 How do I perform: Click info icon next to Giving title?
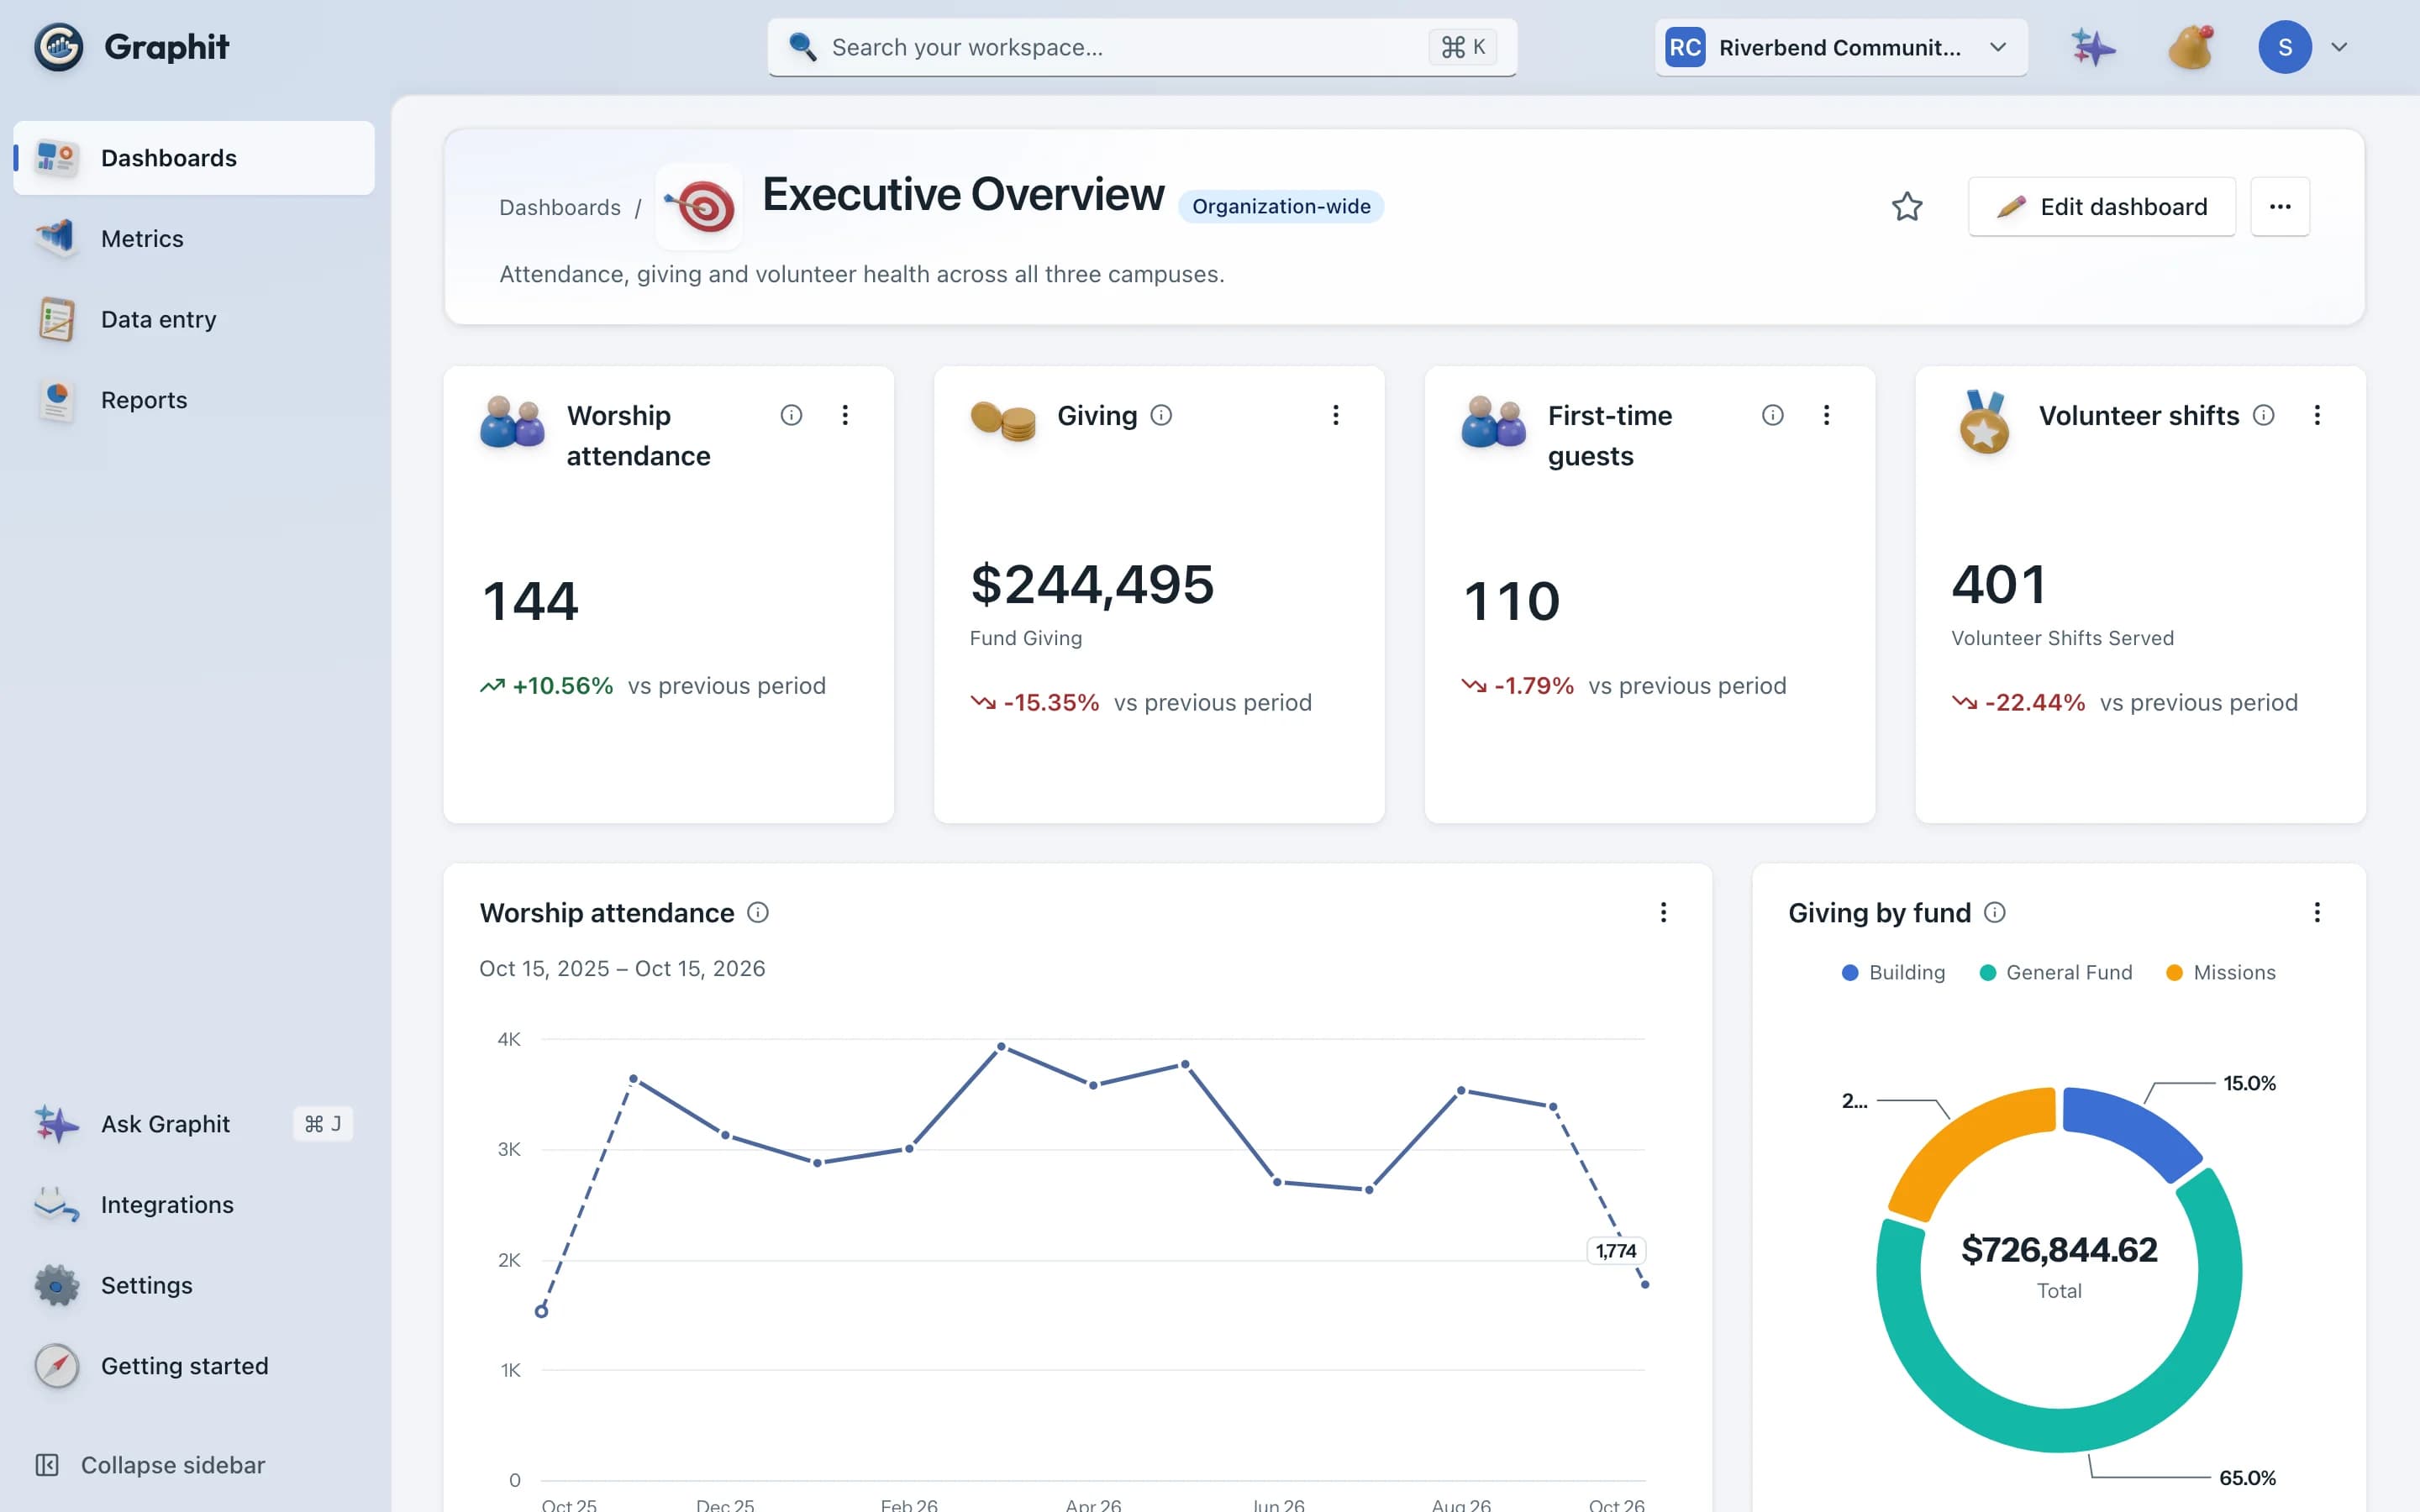coord(1161,415)
